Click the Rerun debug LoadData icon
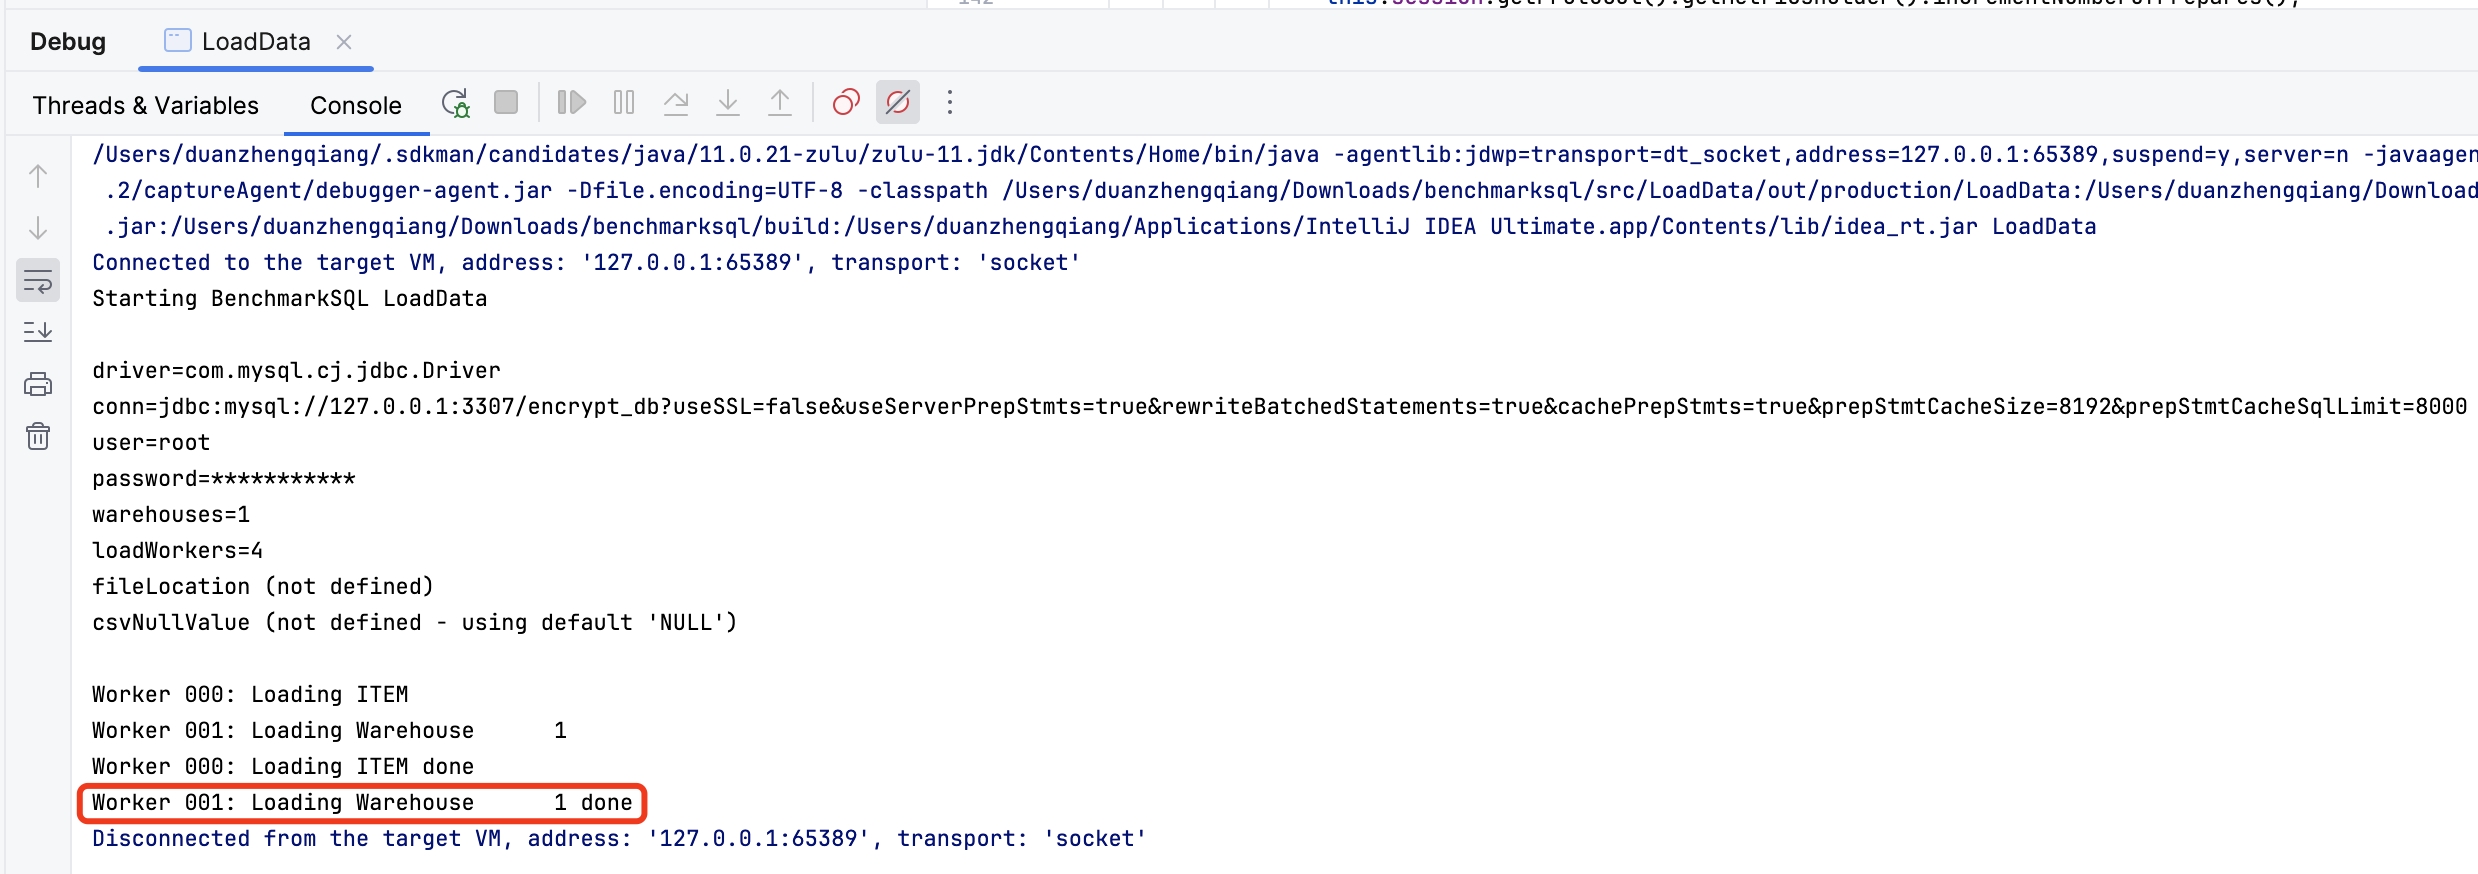The height and width of the screenshot is (874, 2478). [456, 103]
